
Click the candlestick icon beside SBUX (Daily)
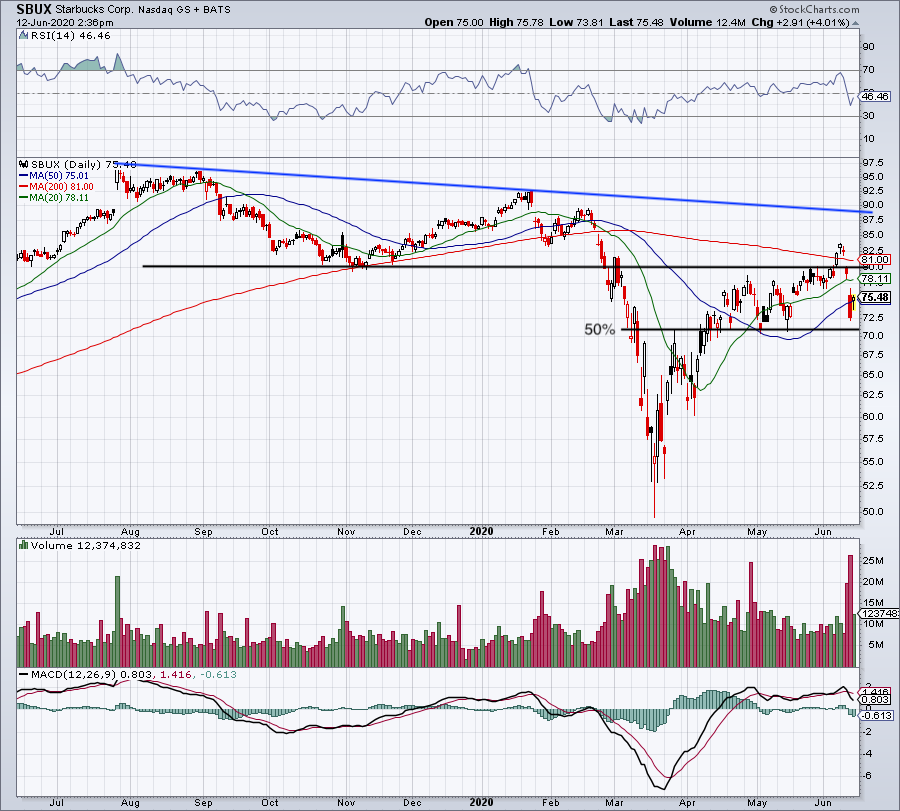(x=24, y=165)
